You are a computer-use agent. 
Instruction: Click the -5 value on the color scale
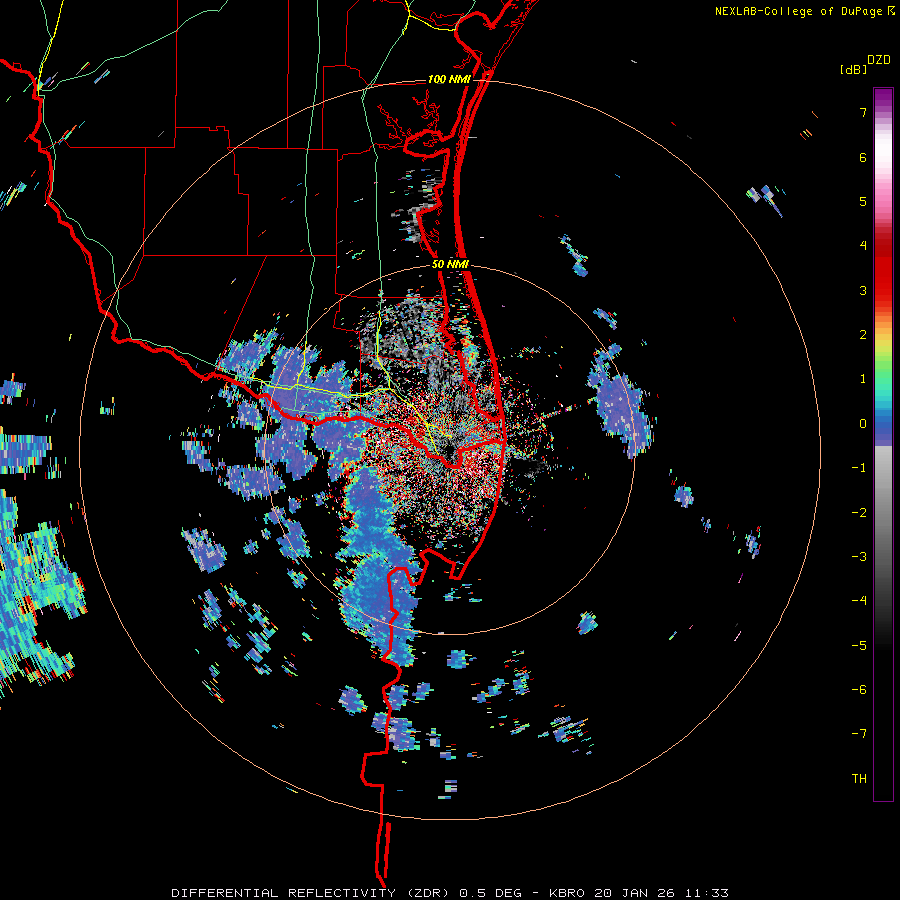click(x=859, y=645)
